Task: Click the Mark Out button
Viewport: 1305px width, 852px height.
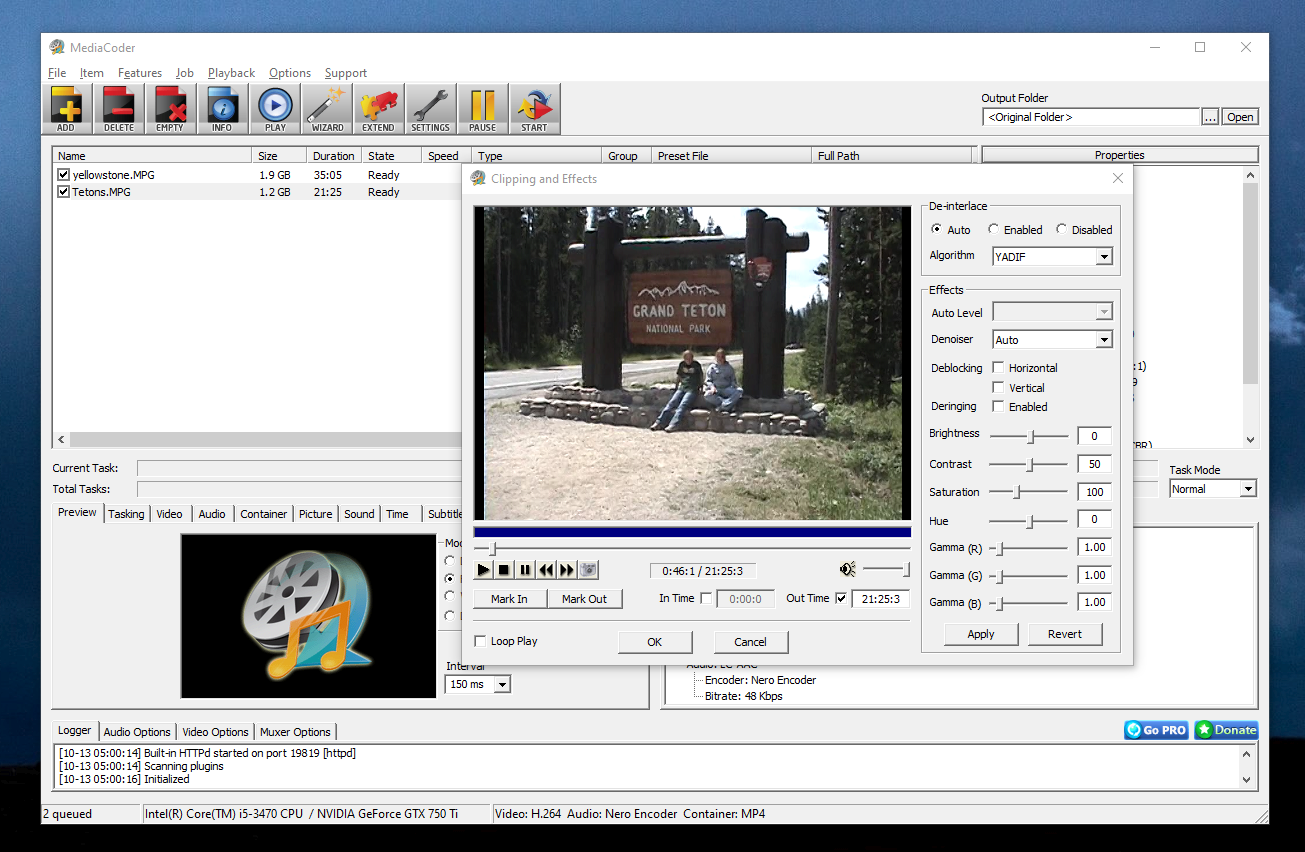Action: click(584, 599)
